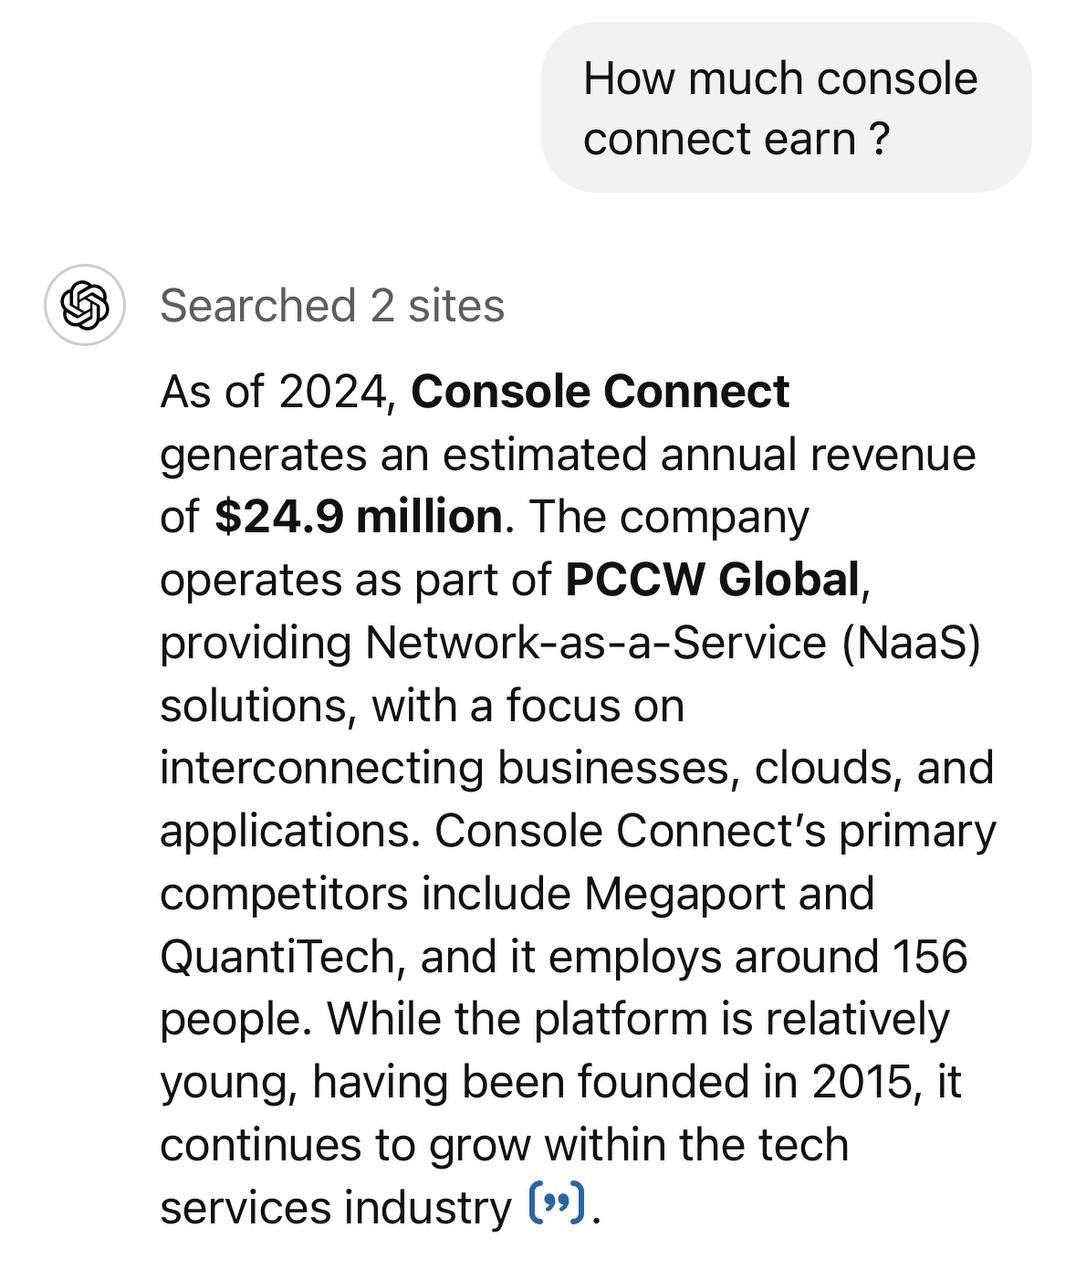Click the bold Console Connect text
Image resolution: width=1076 pixels, height=1280 pixels.
(600, 391)
